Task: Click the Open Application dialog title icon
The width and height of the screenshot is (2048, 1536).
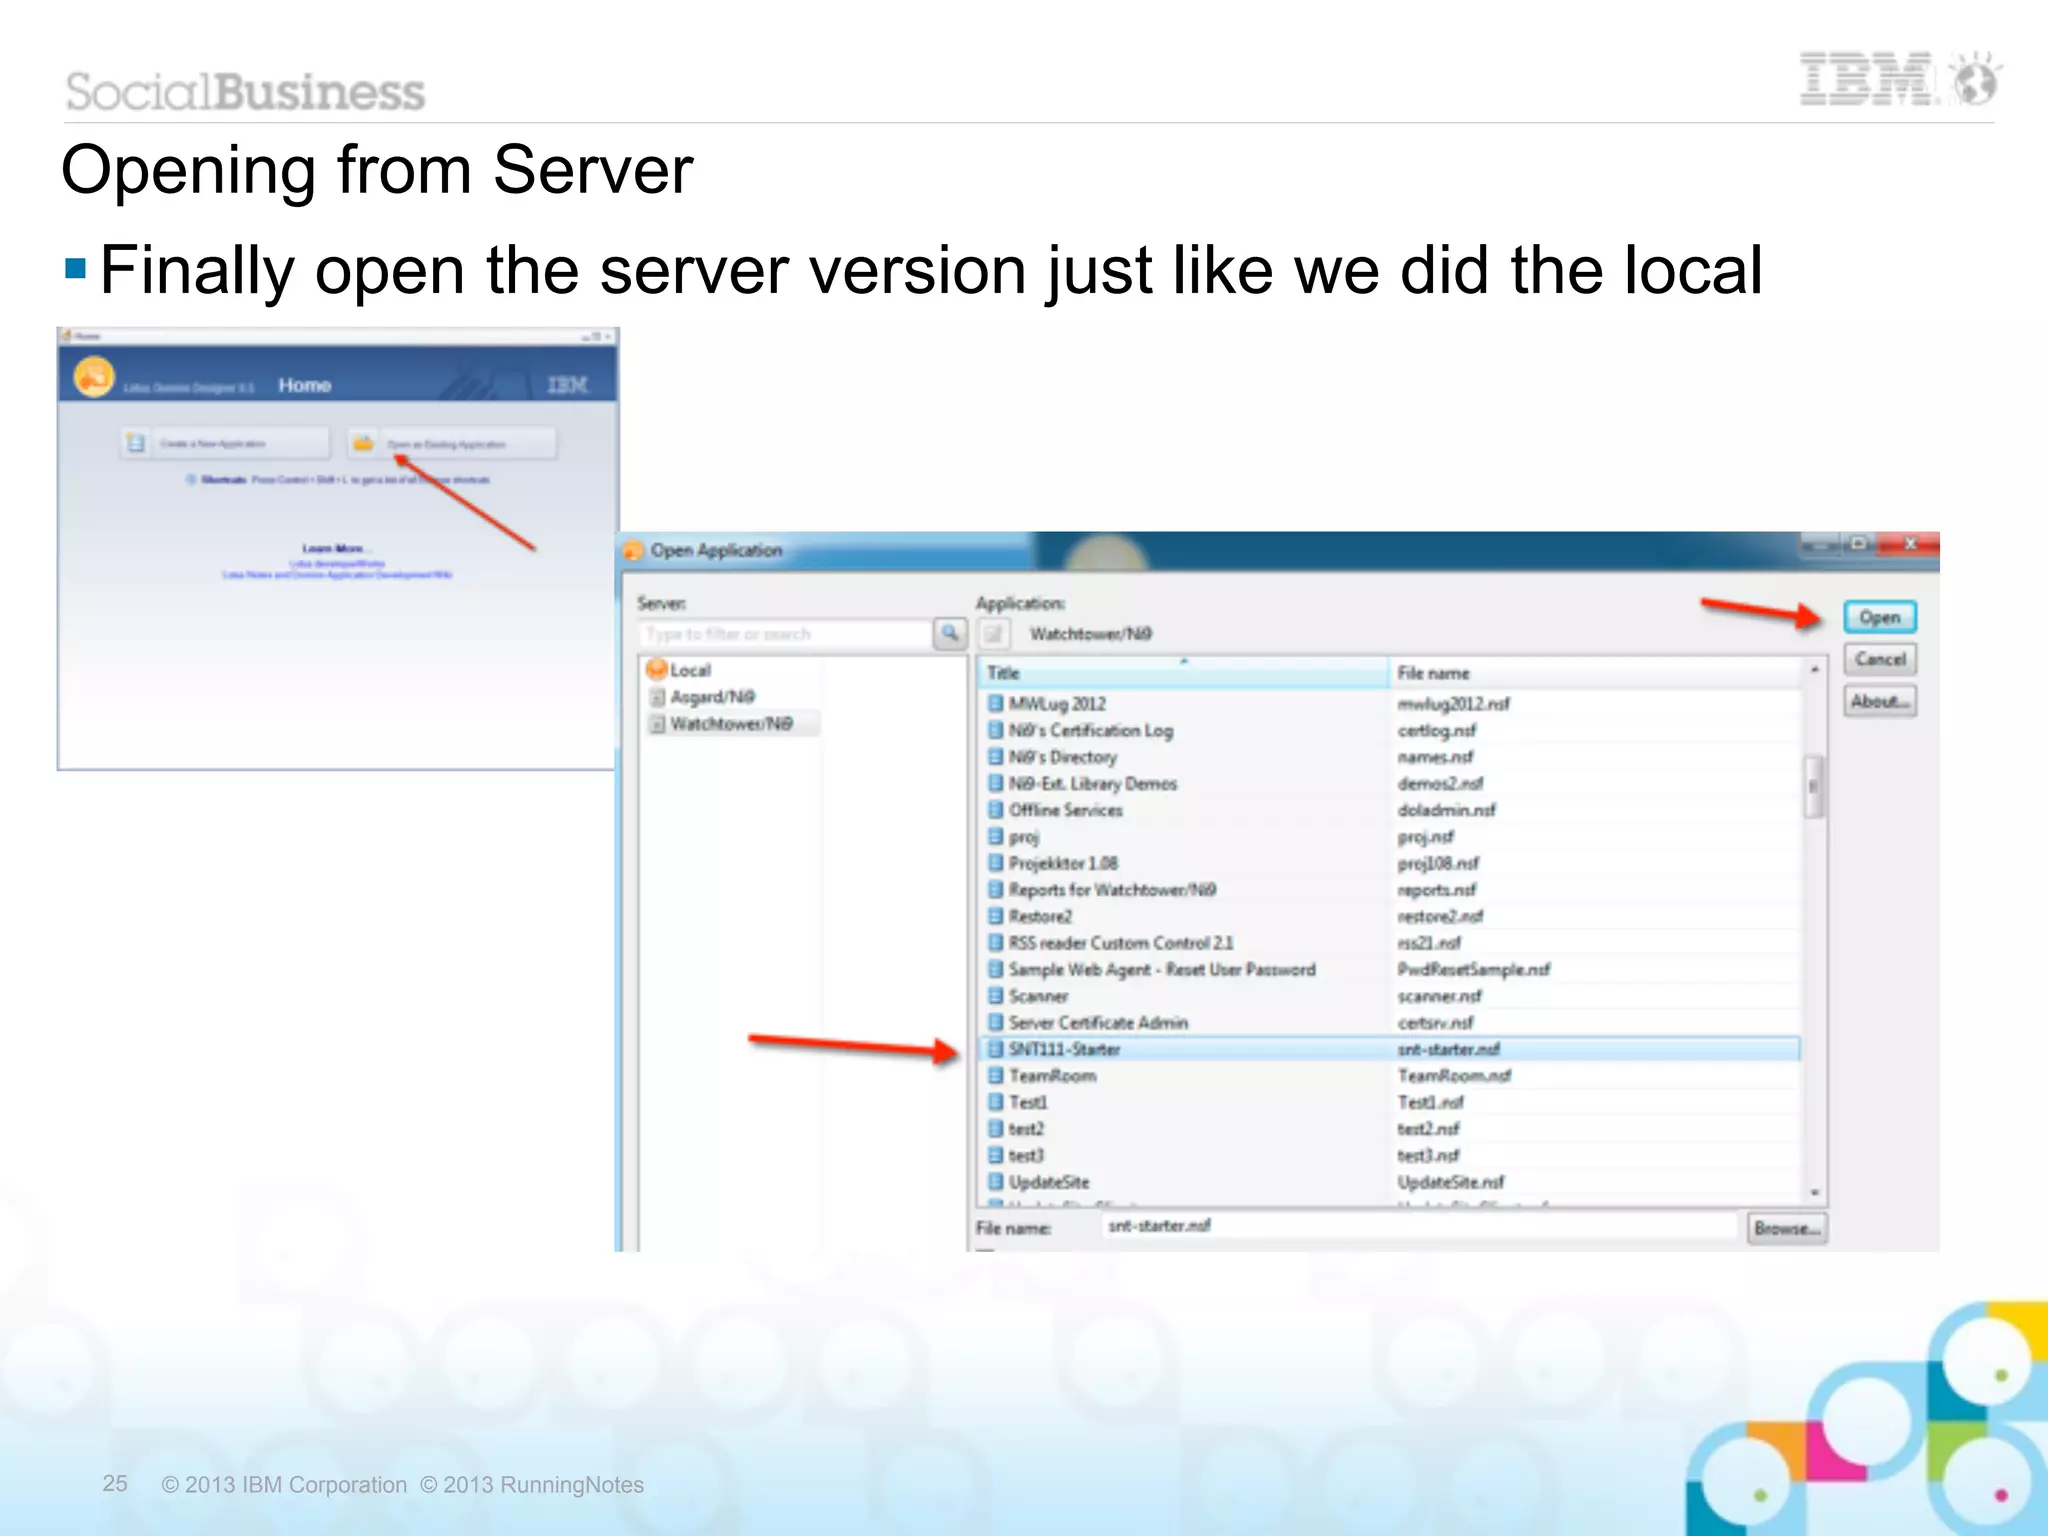Action: (633, 551)
